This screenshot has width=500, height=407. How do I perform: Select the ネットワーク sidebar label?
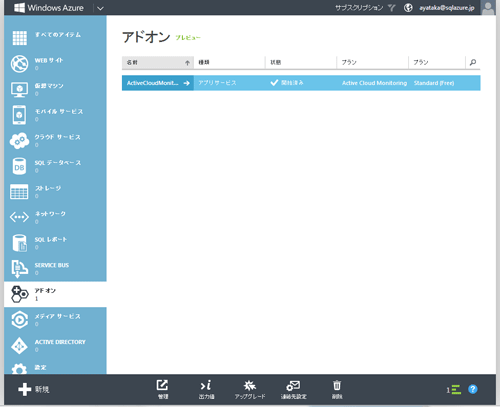tap(50, 214)
